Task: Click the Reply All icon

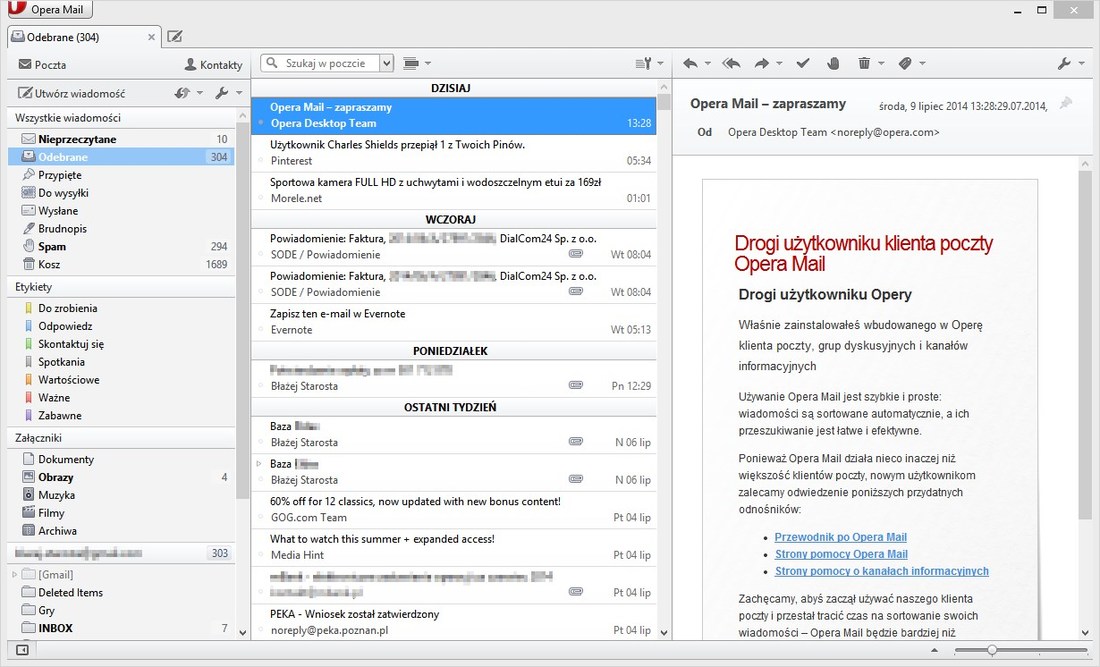Action: pos(731,64)
